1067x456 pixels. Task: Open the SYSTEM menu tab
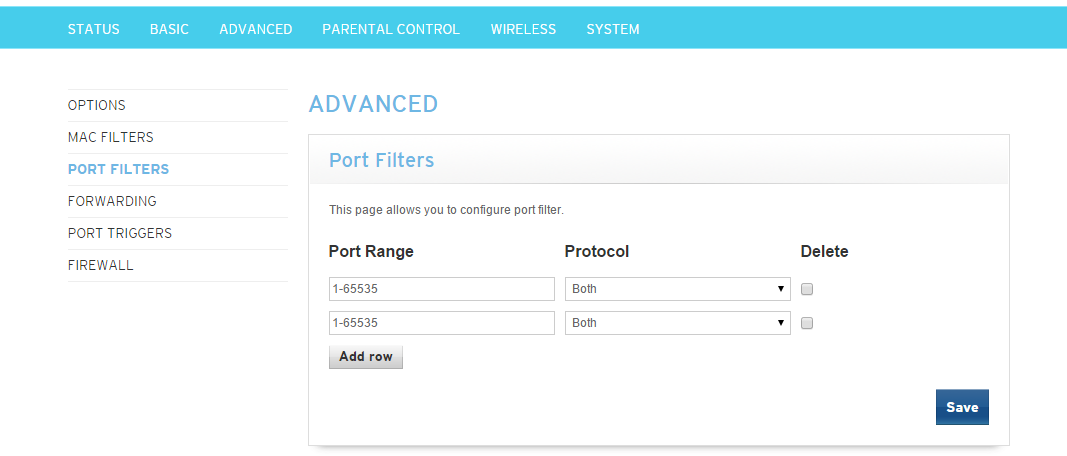point(612,29)
